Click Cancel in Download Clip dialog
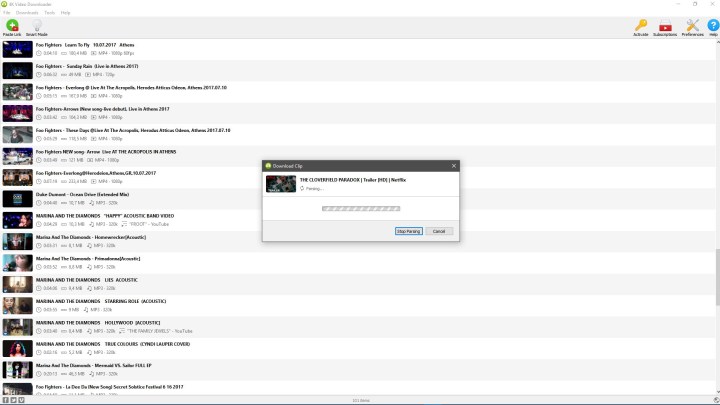Viewport: 720px width, 405px height. click(437, 231)
